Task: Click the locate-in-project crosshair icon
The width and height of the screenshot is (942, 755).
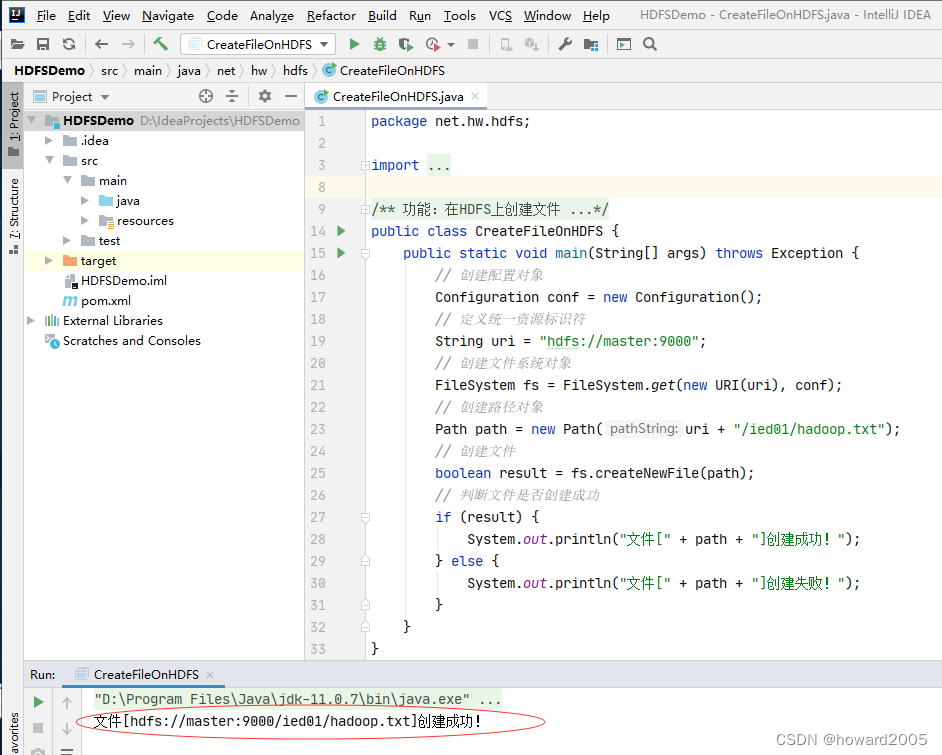Action: 206,96
